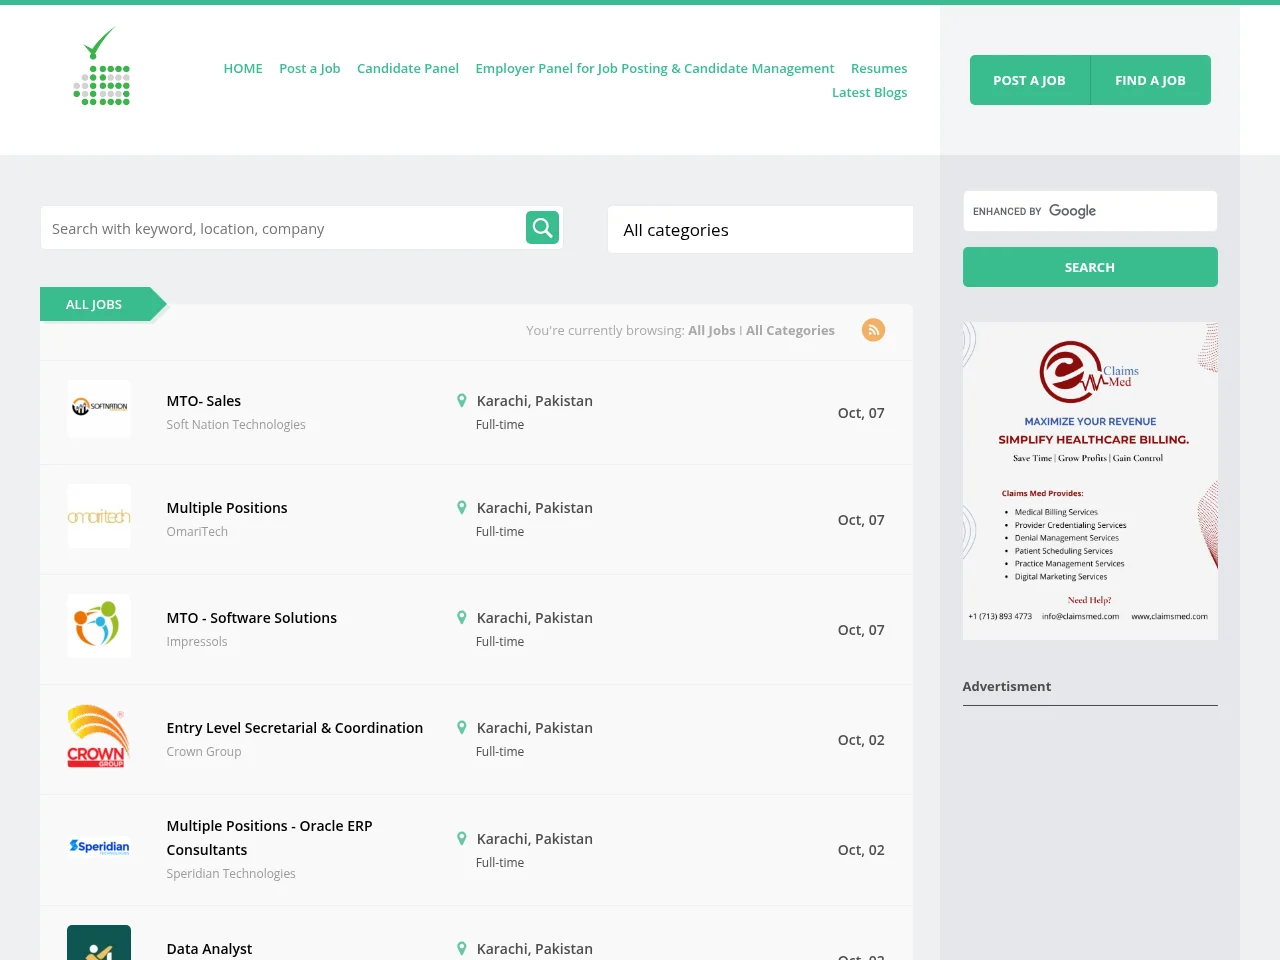Click the Speridian Technologies company name text

[231, 874]
